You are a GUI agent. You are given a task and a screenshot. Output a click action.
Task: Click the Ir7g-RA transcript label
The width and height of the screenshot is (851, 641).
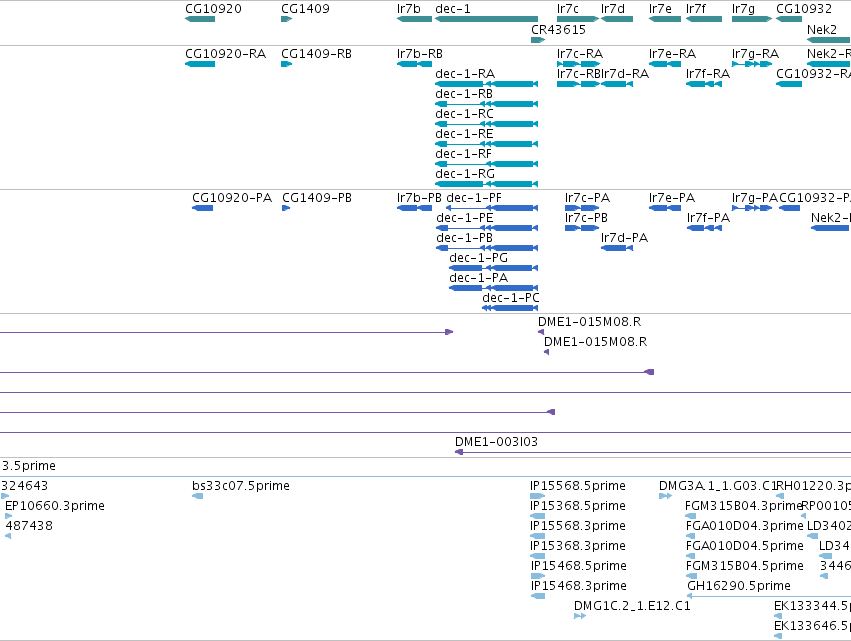pos(755,54)
